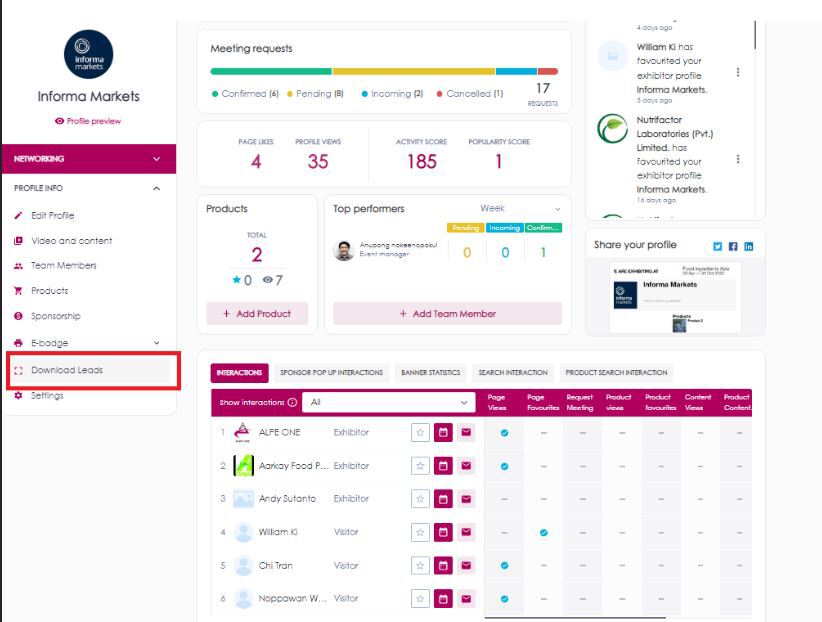The width and height of the screenshot is (822, 622).
Task: Email William Ki using envelope icon
Action: 466,532
